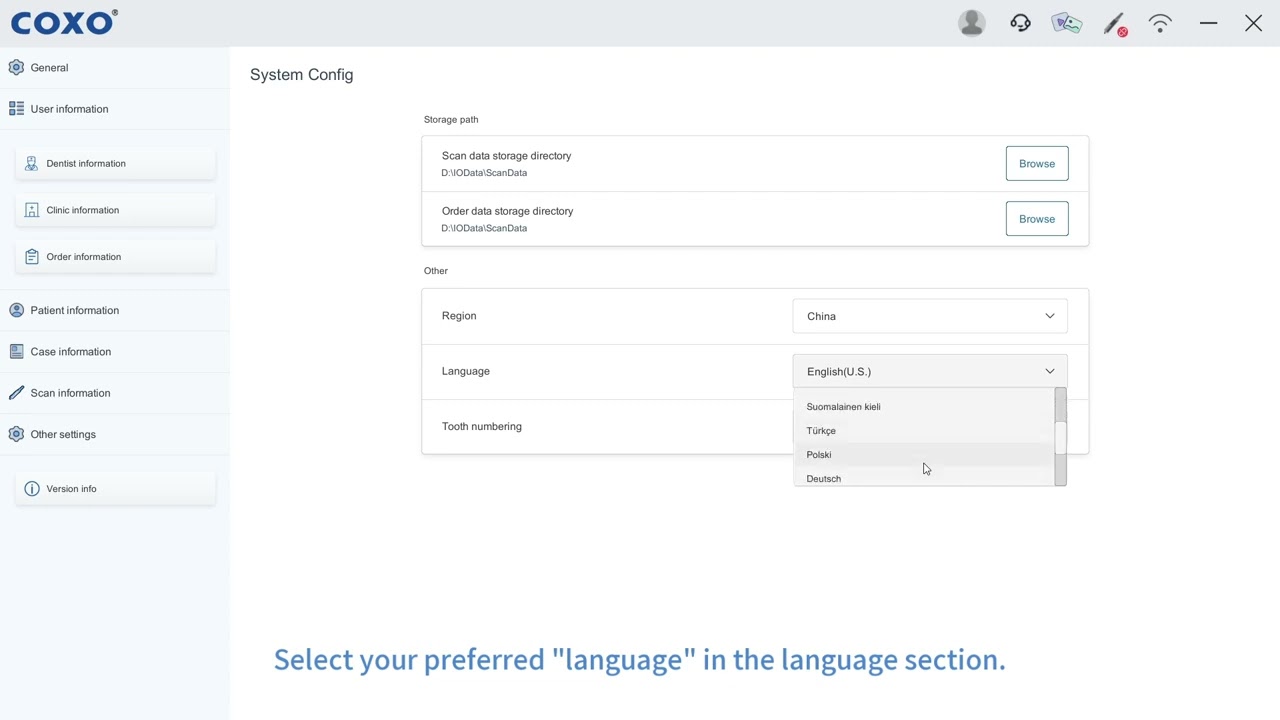1280x720 pixels.
Task: Click the General gear icon
Action: tap(16, 67)
